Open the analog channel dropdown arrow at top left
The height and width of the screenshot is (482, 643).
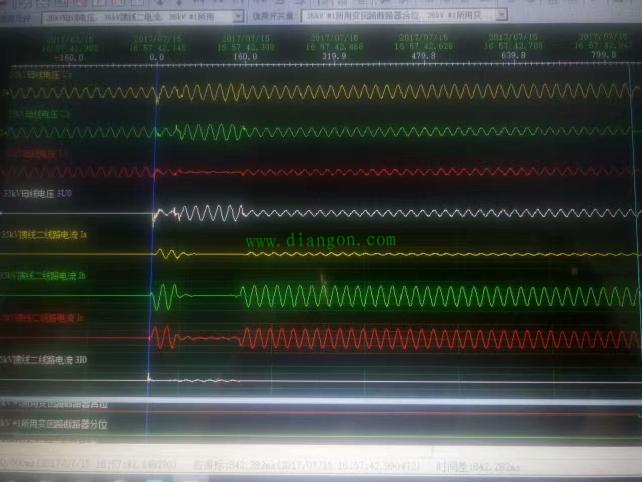click(237, 17)
